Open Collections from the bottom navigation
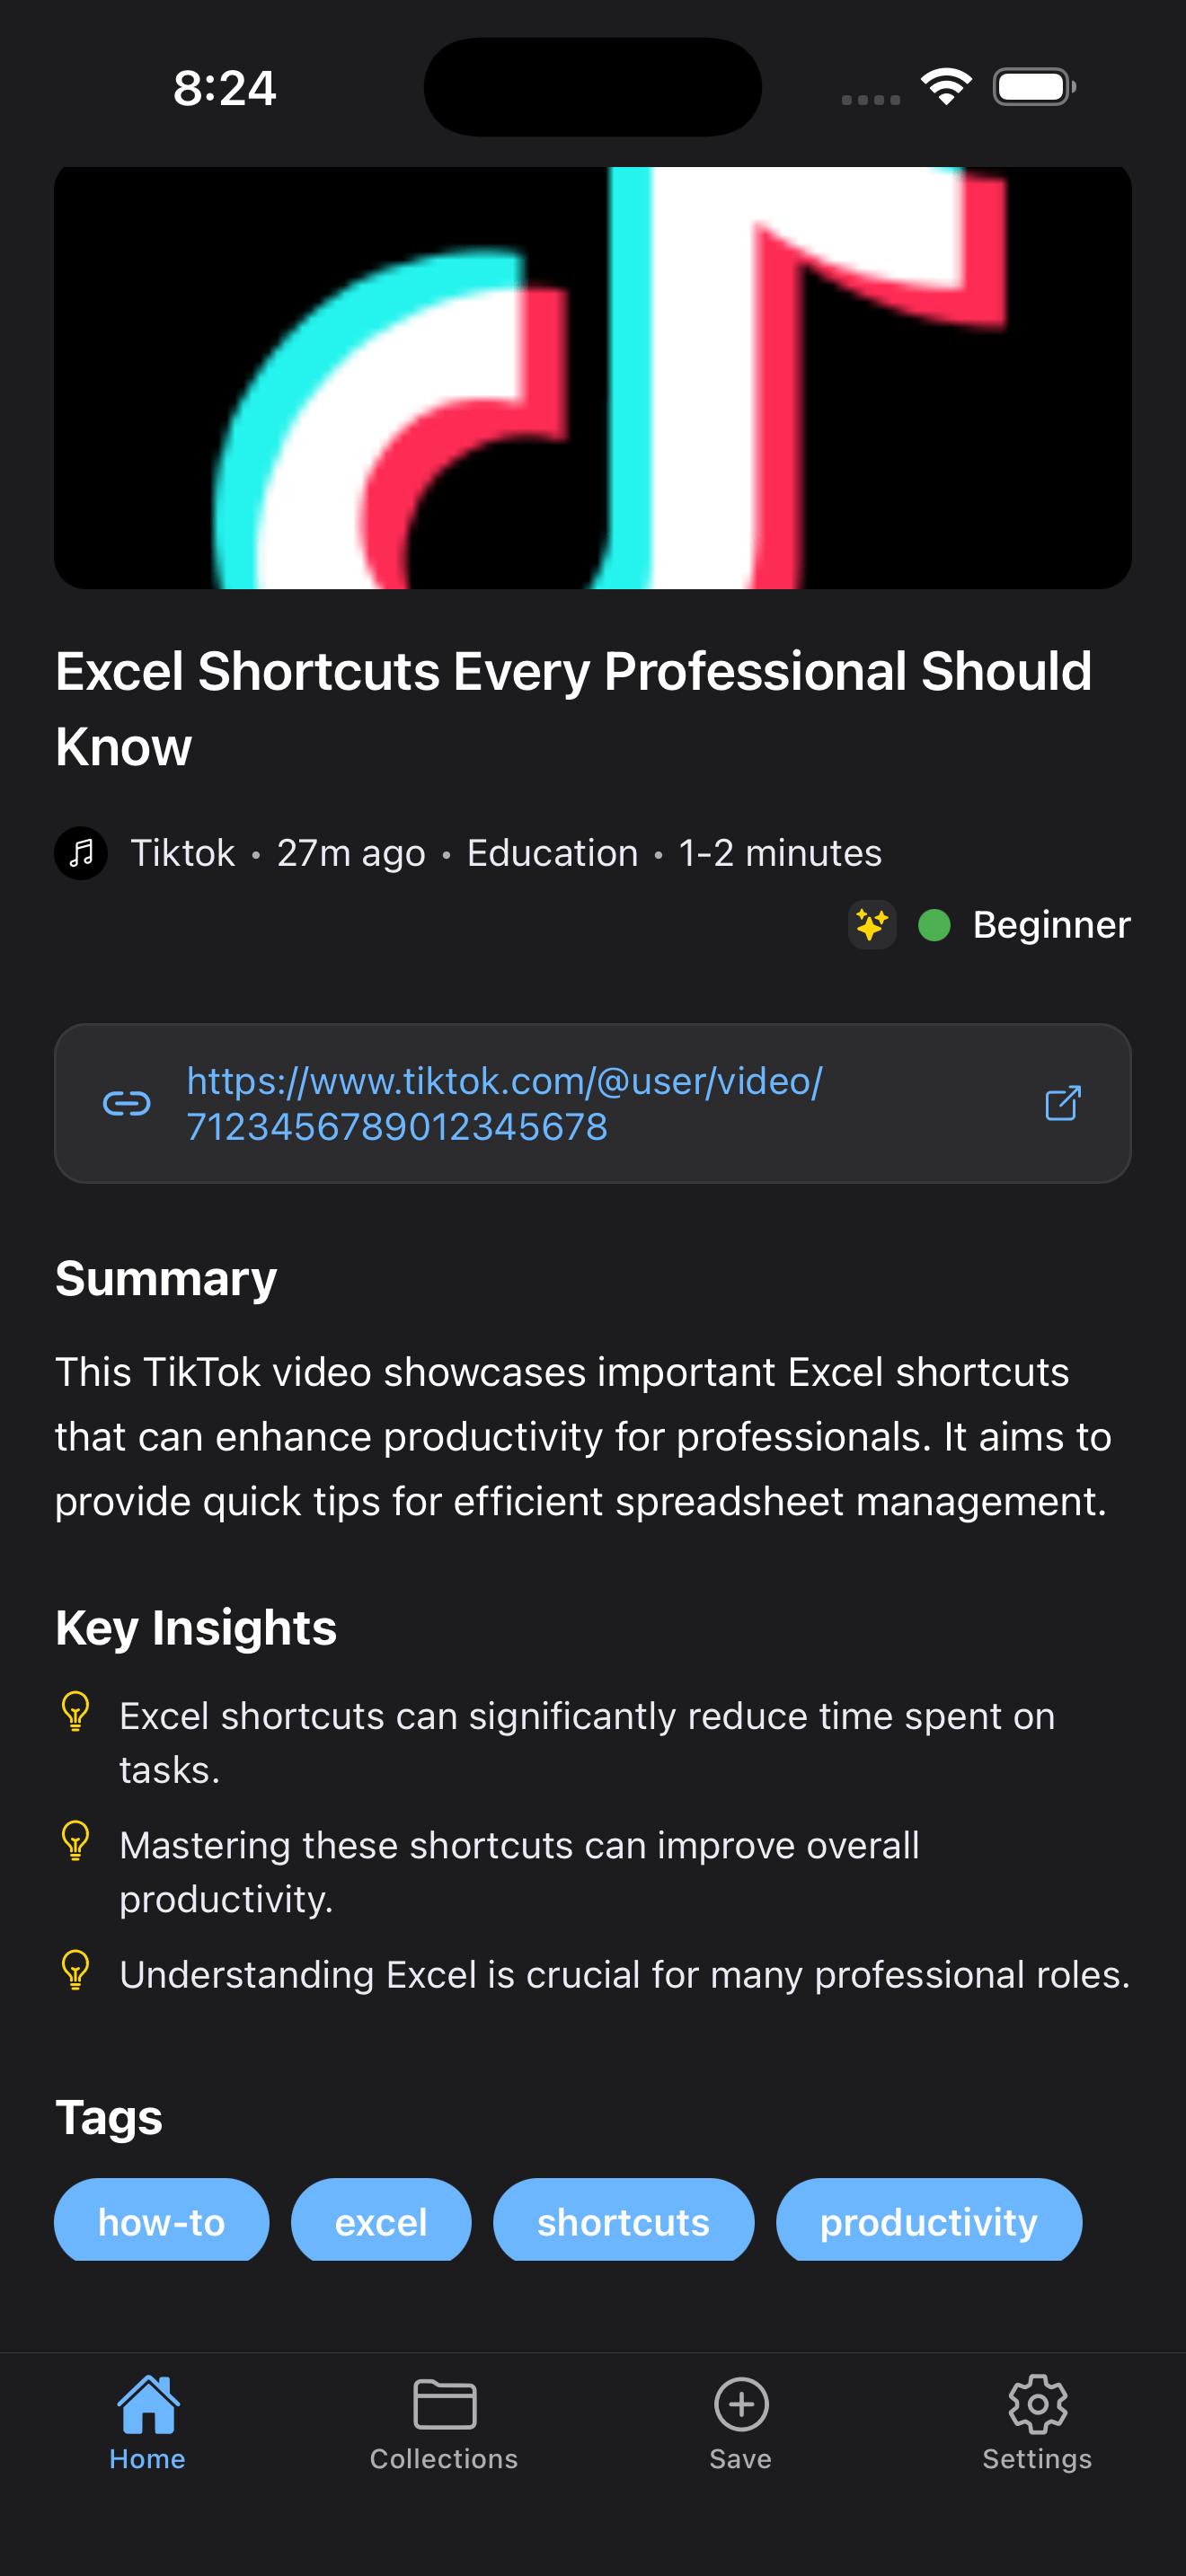Screen dimensions: 1186x2576 point(443,2420)
